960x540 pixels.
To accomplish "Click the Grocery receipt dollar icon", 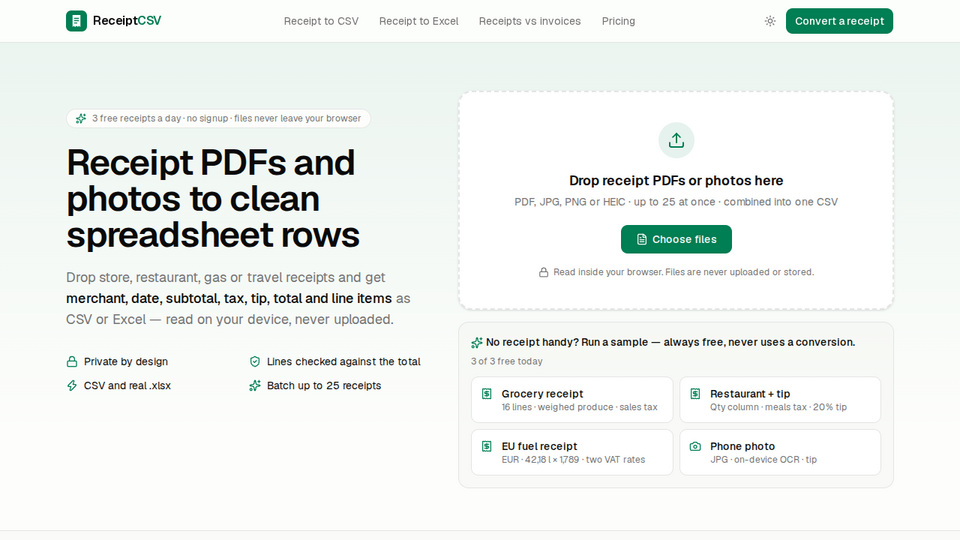I will pyautogui.click(x=487, y=394).
